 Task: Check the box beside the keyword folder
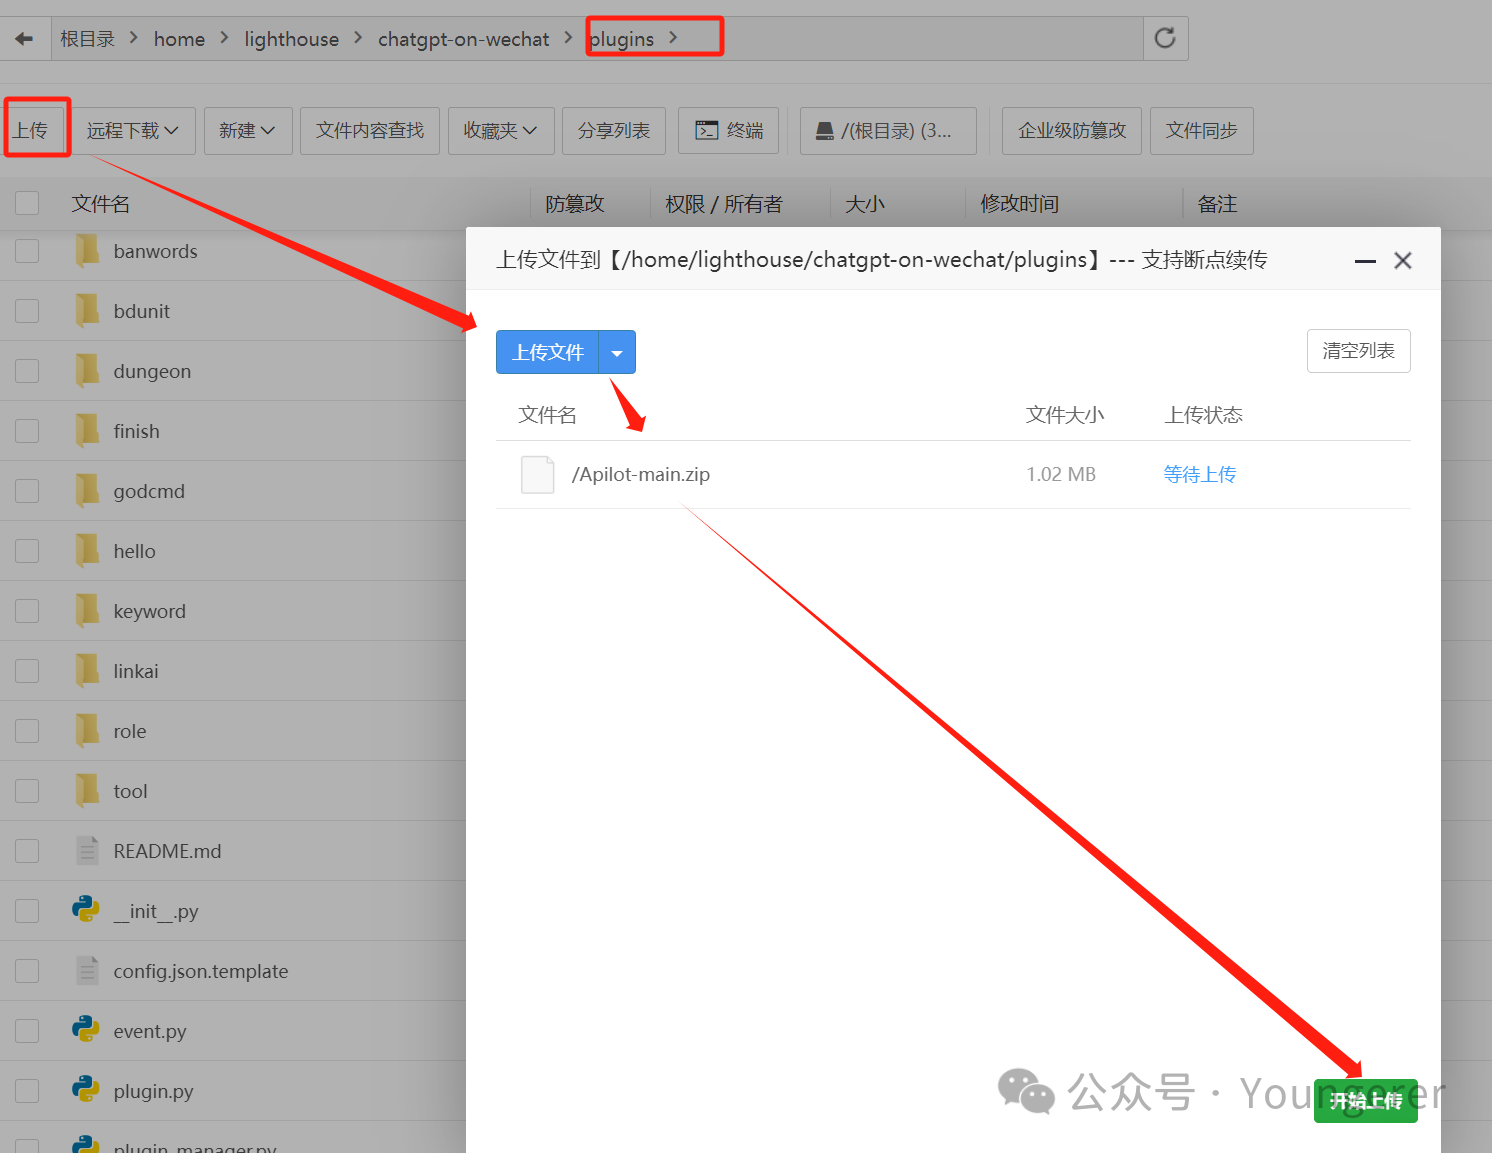click(27, 611)
